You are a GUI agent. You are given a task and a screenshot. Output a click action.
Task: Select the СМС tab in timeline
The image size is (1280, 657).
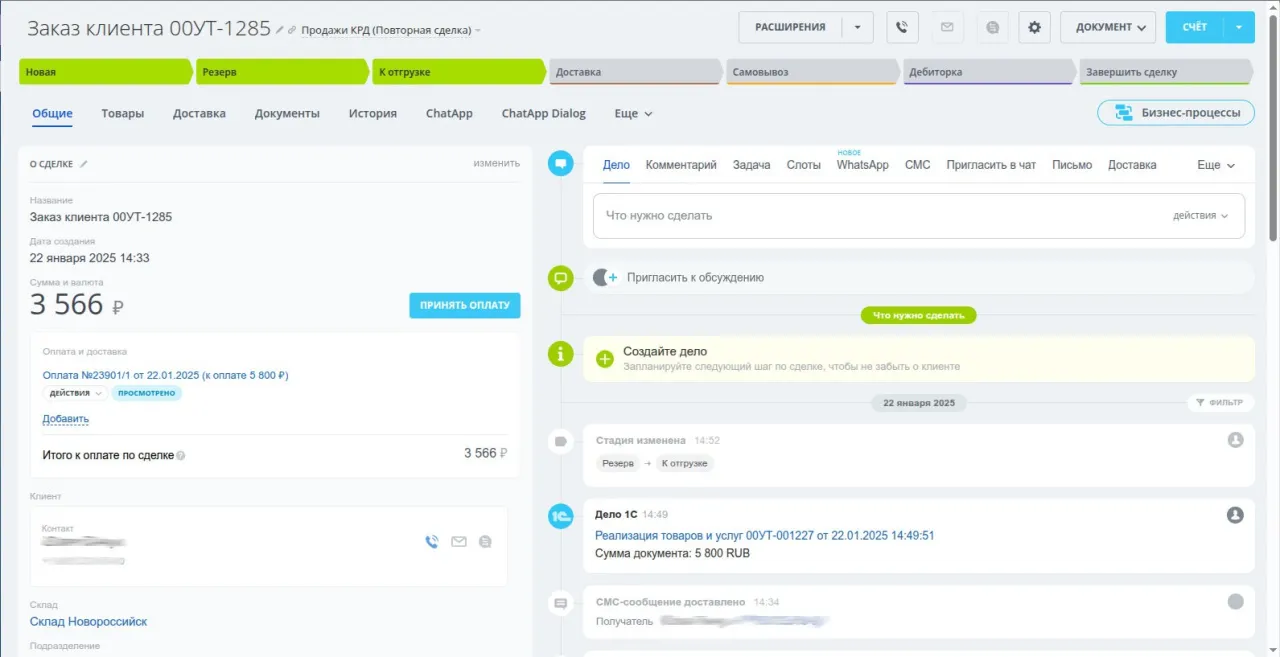917,165
